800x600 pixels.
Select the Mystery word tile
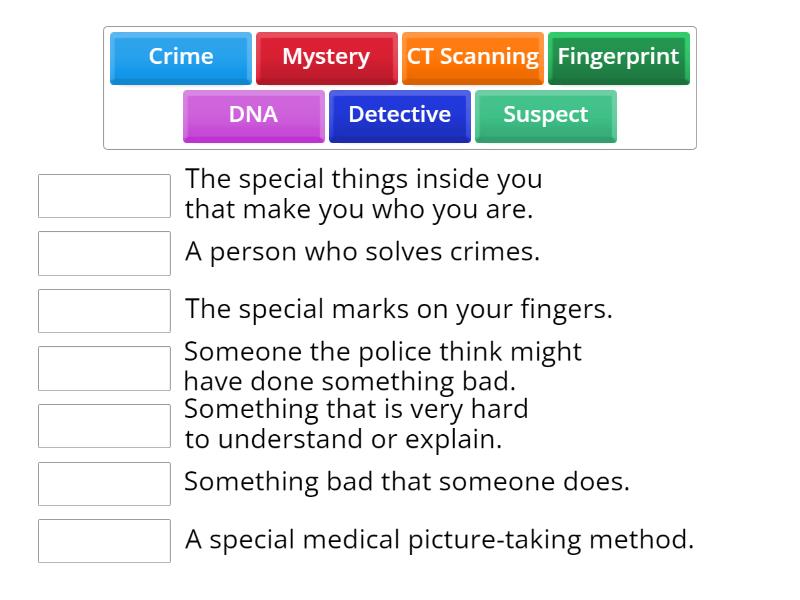click(x=326, y=57)
